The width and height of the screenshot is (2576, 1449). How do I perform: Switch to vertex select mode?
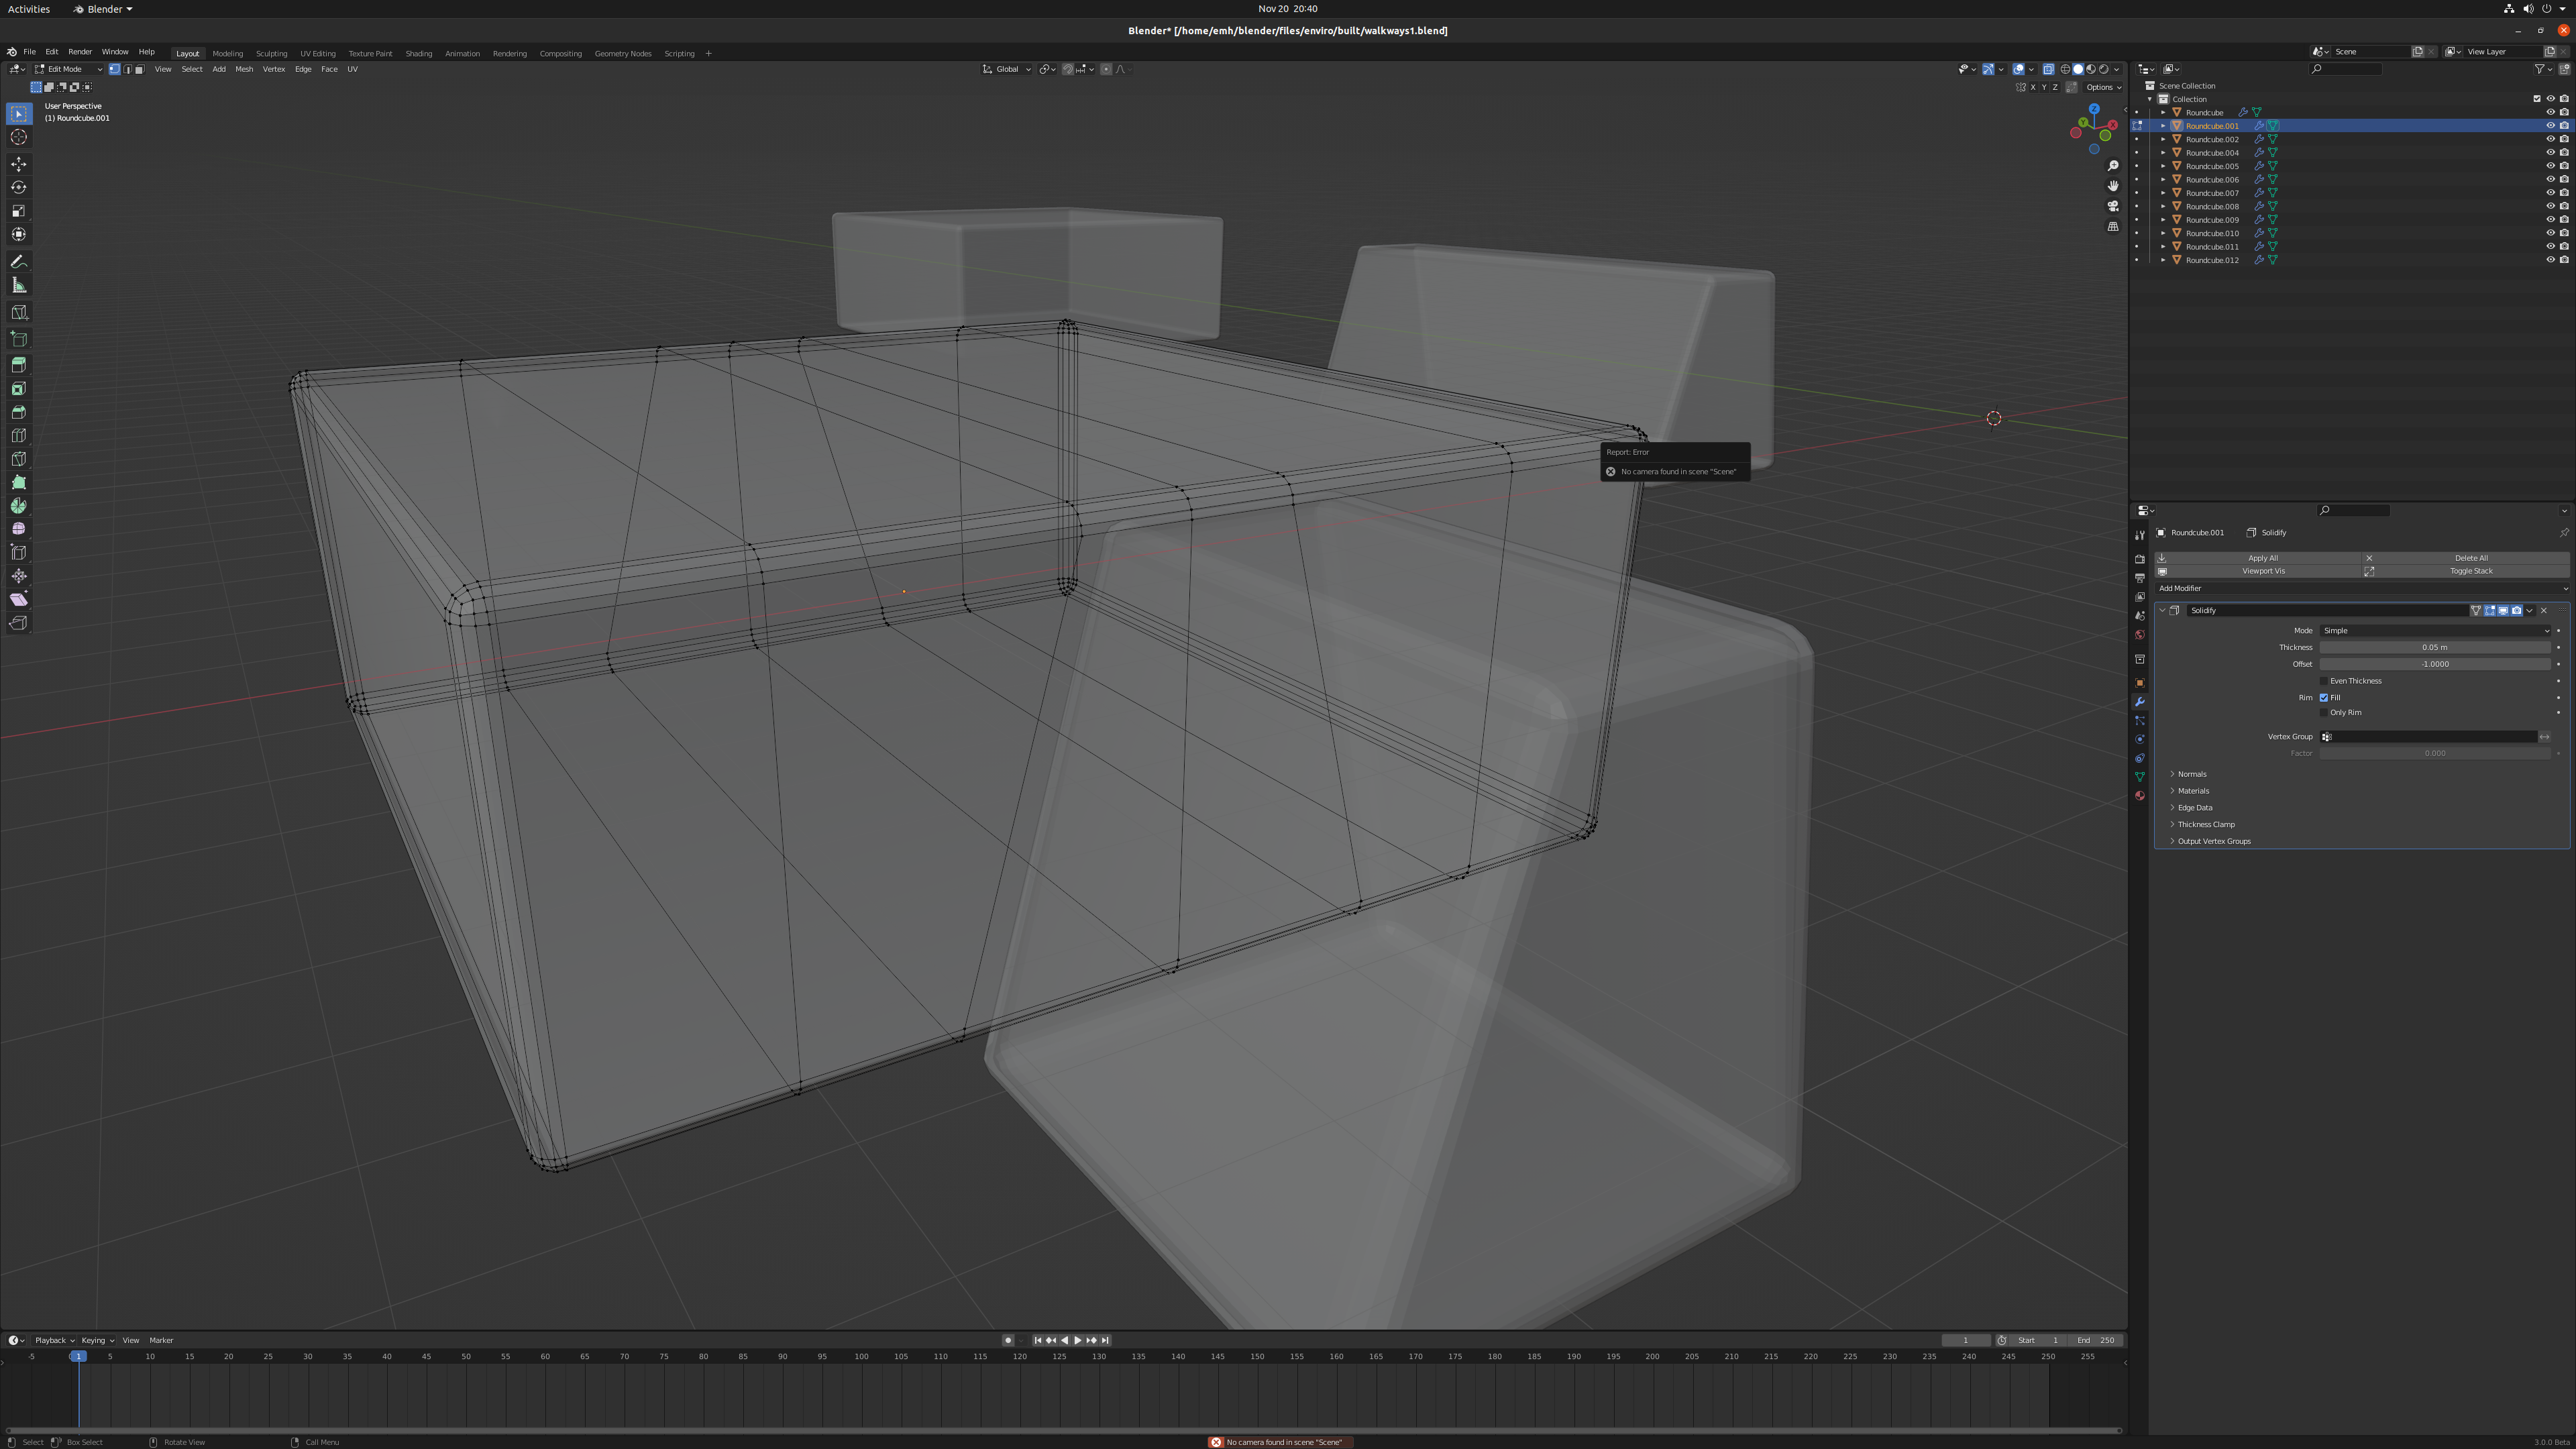coord(114,69)
